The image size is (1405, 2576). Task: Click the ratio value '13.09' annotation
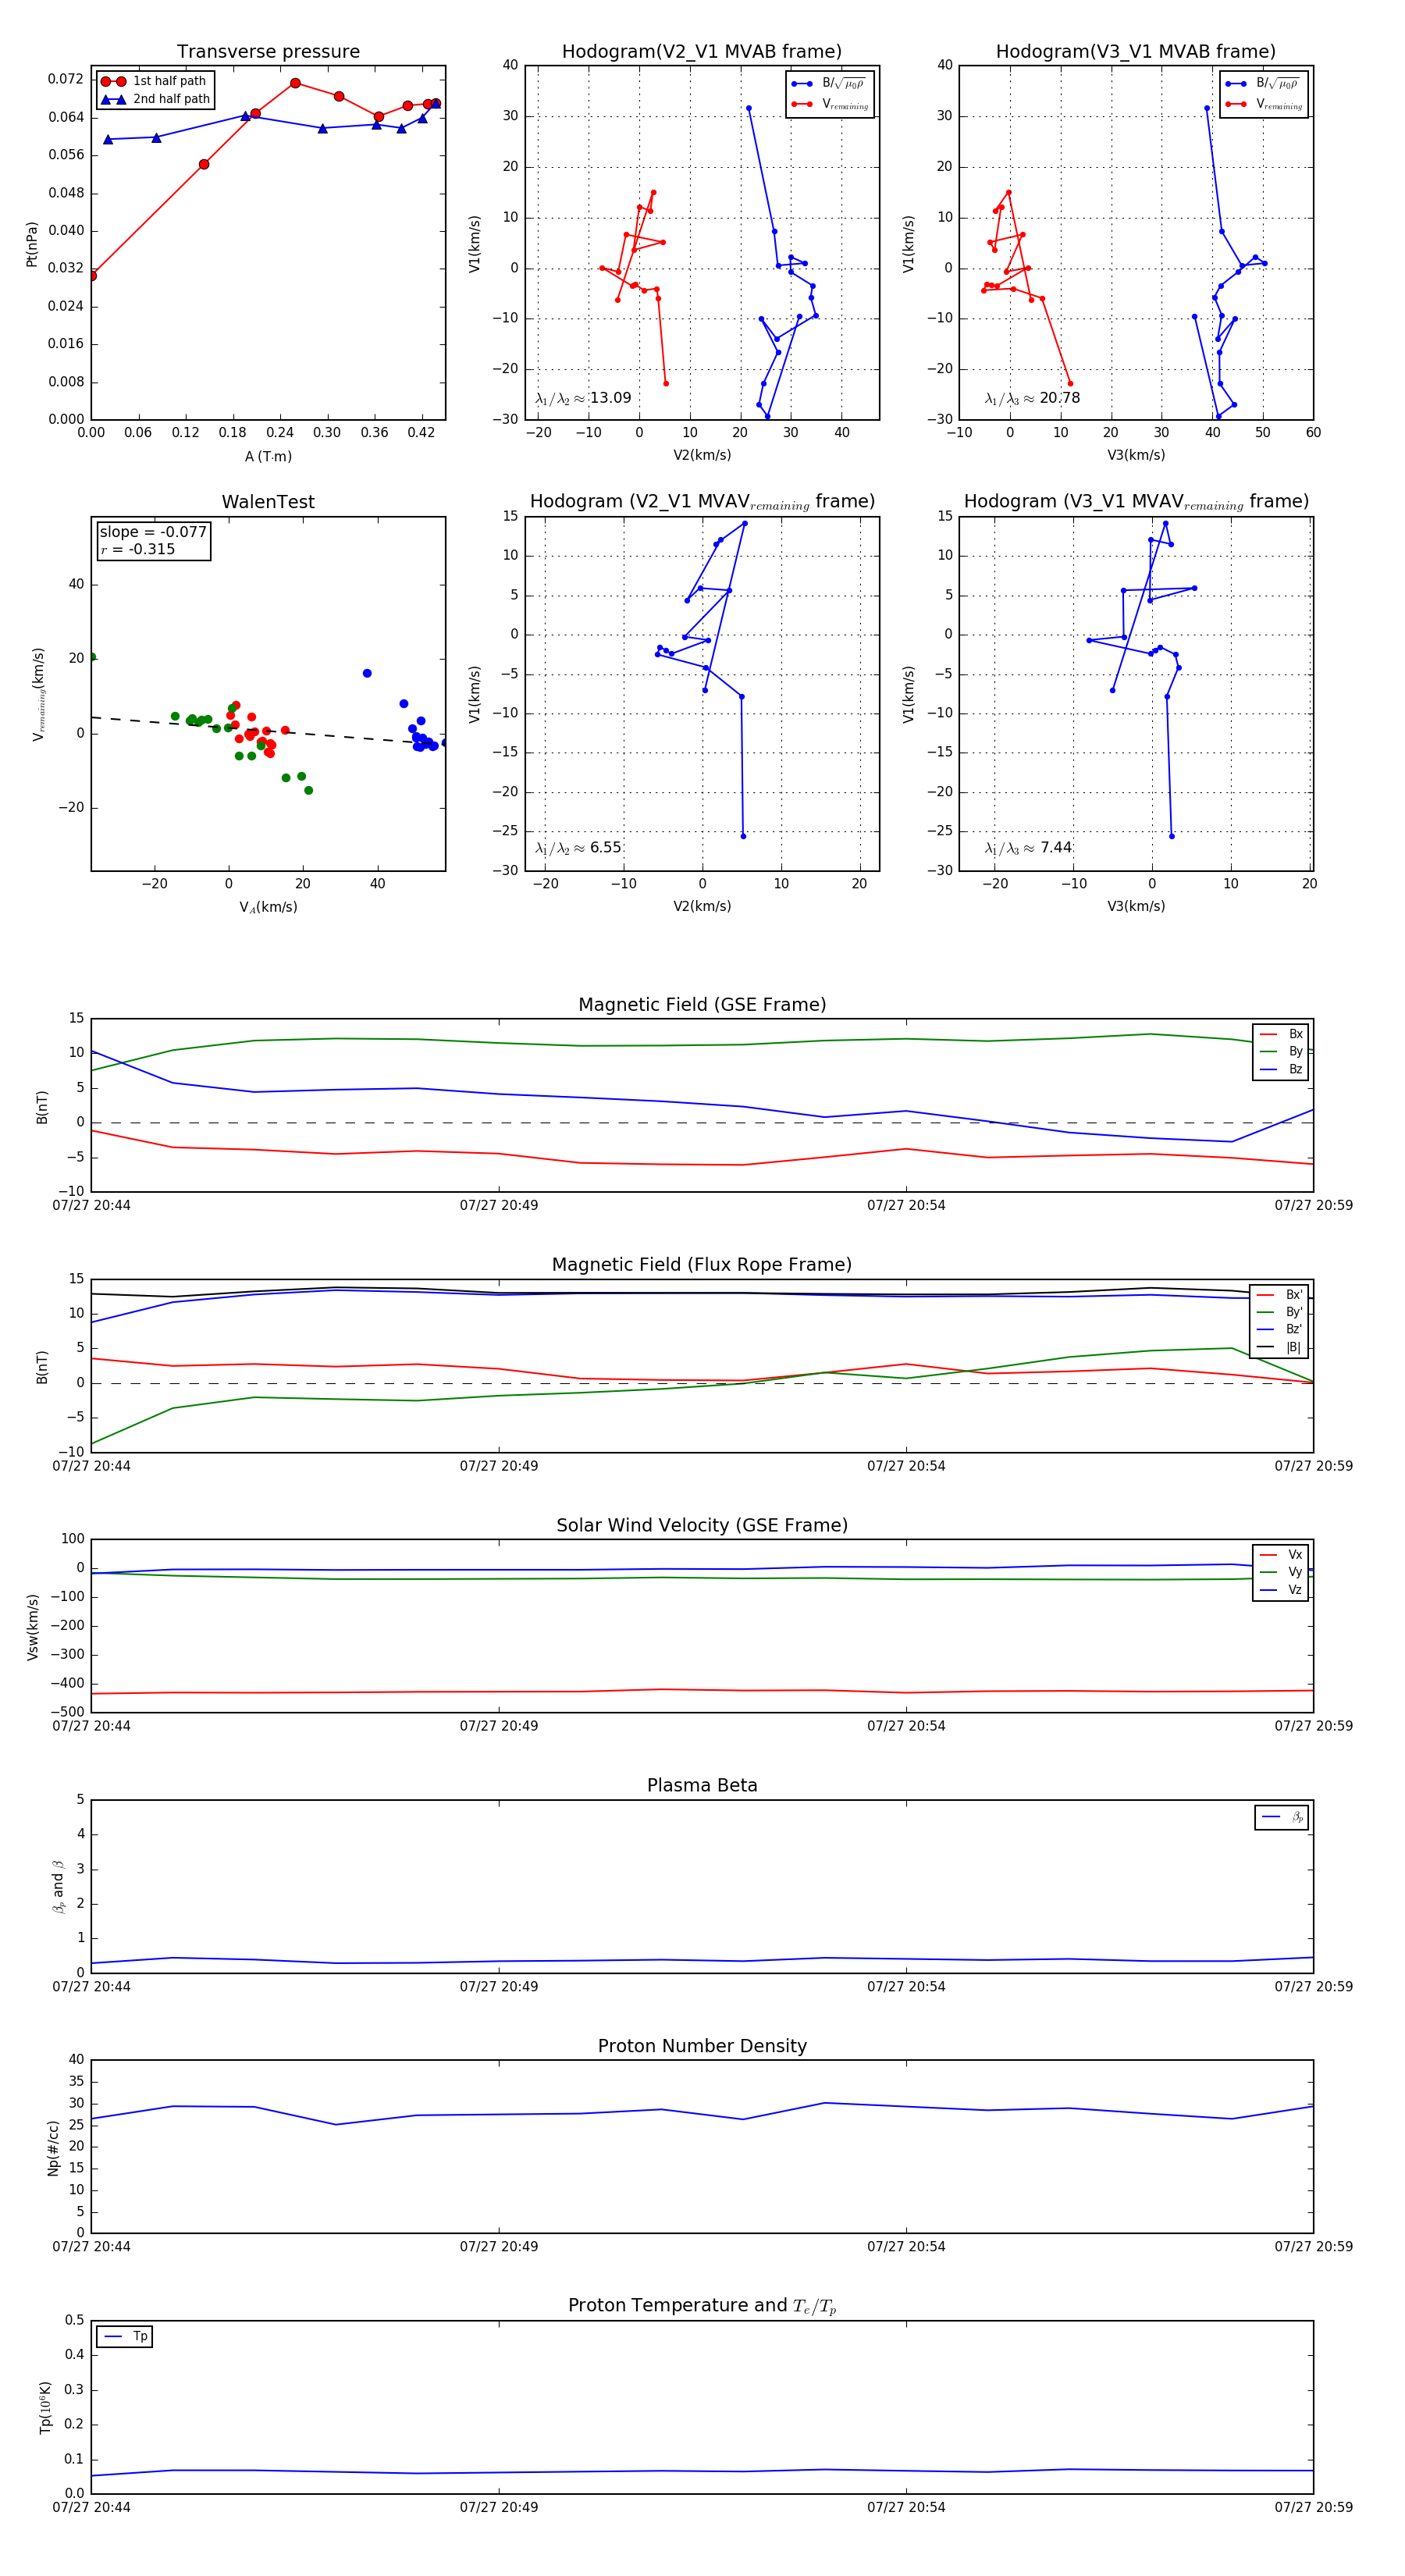610,398
